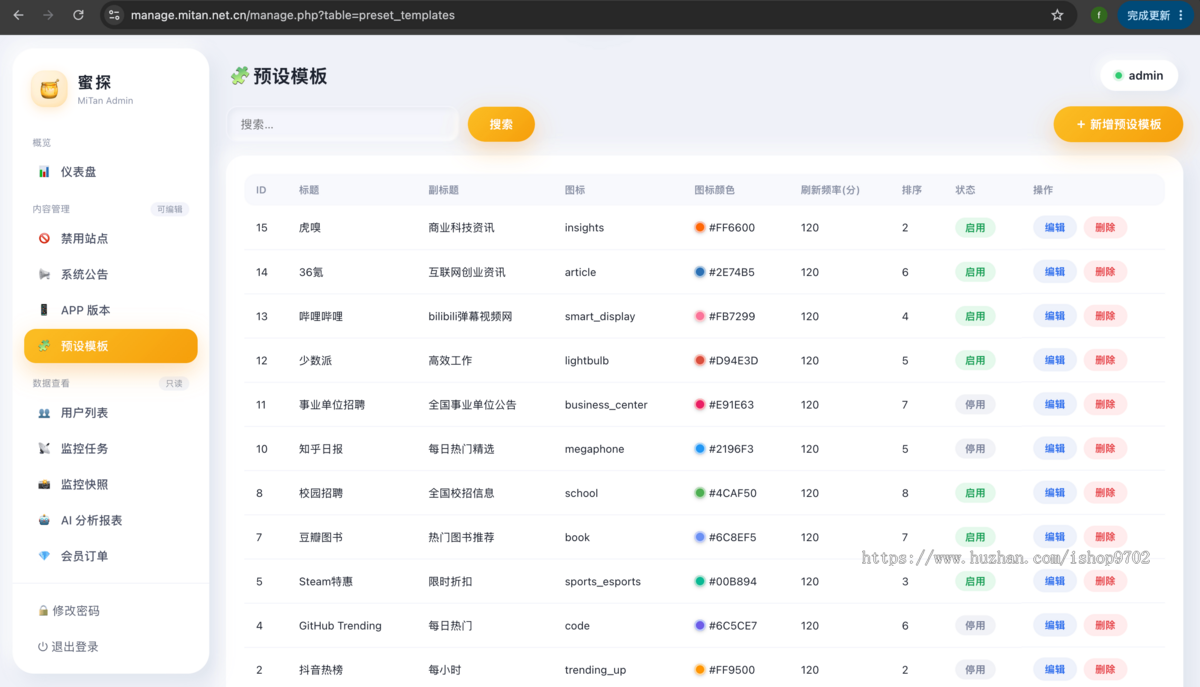Viewport: 1200px width, 687px height.
Task: Delete the 36氪 template row
Action: pos(1105,272)
